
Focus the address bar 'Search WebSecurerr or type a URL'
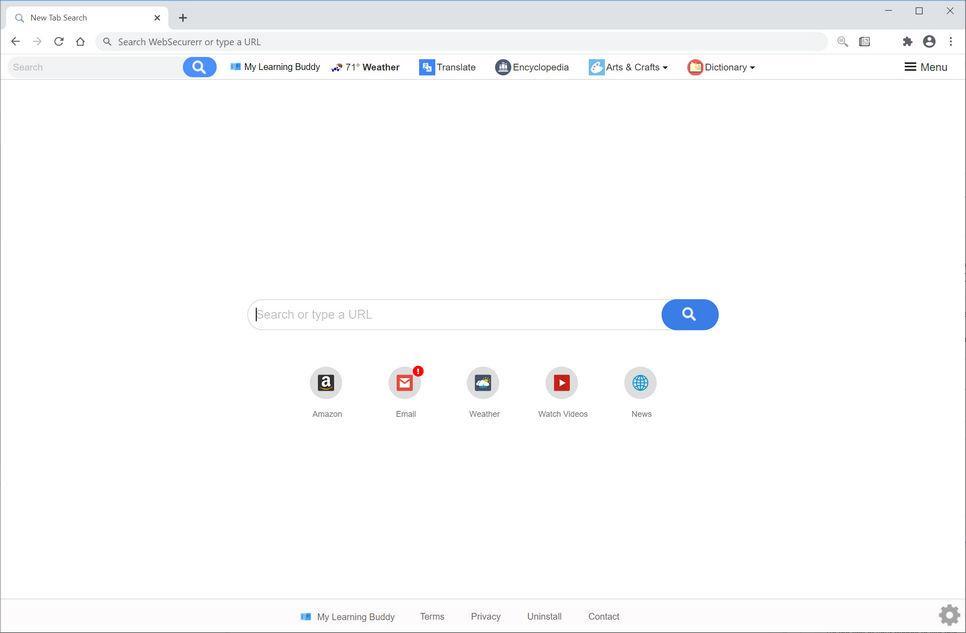[461, 41]
